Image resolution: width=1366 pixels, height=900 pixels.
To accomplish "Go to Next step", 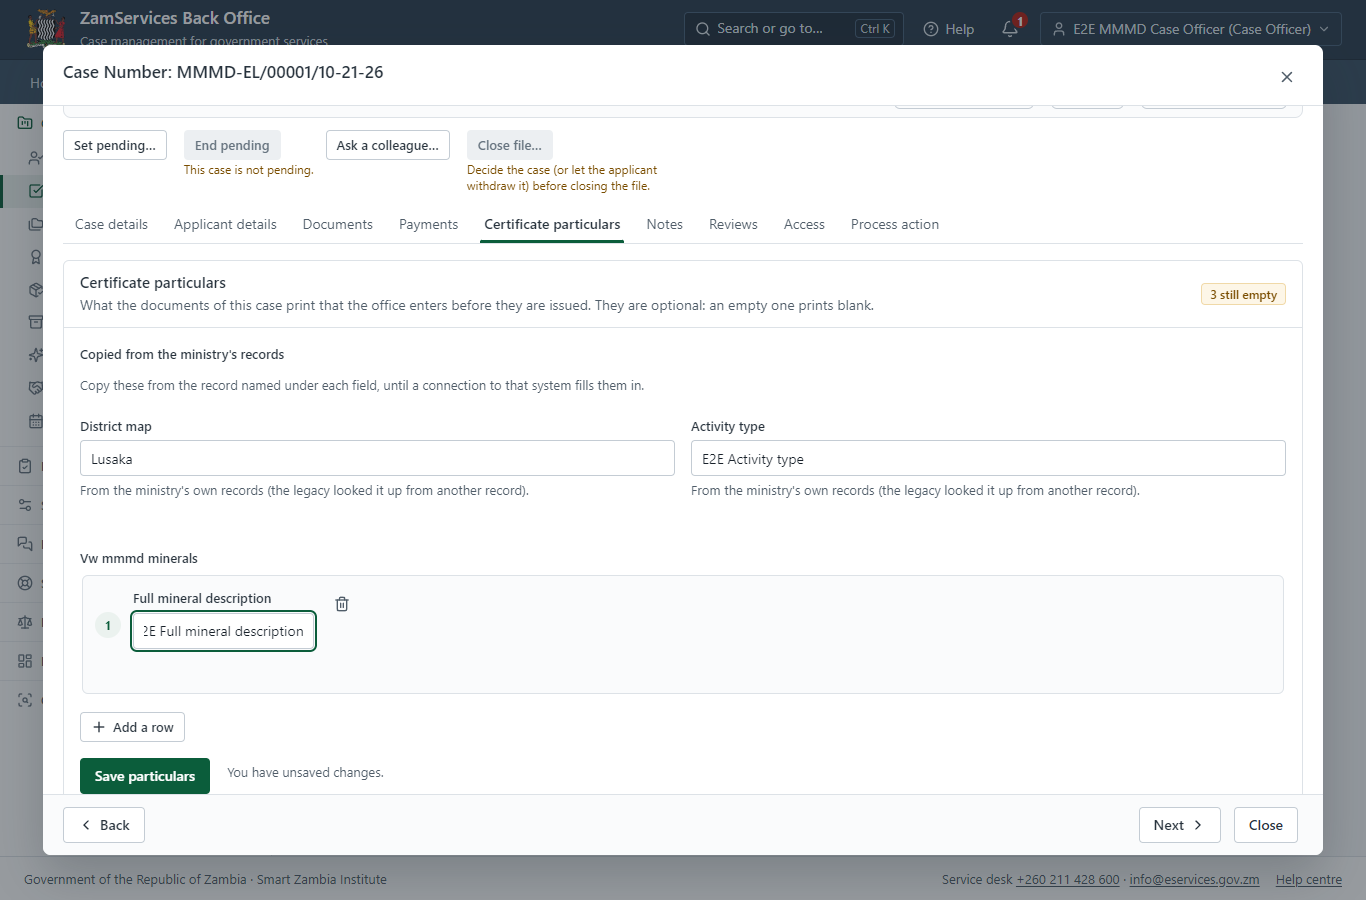I will click(1180, 825).
